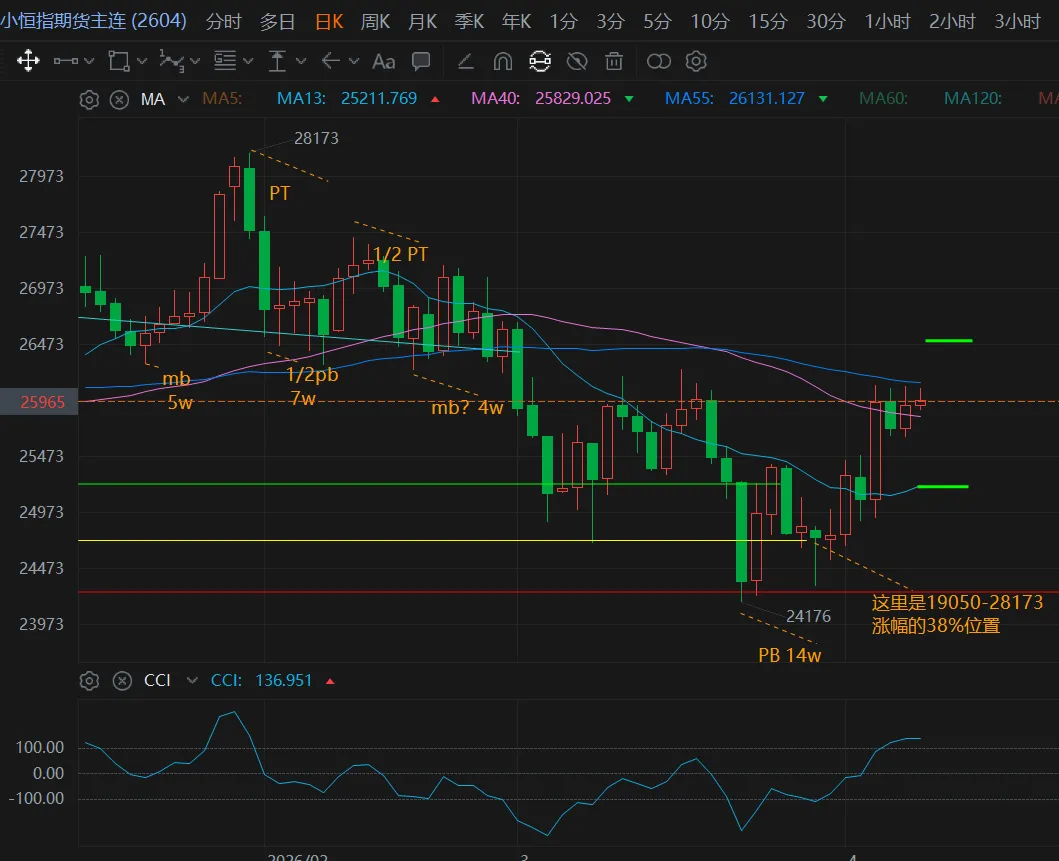This screenshot has height=861, width=1059.
Task: Open CCI indicator settings gear
Action: (89, 681)
